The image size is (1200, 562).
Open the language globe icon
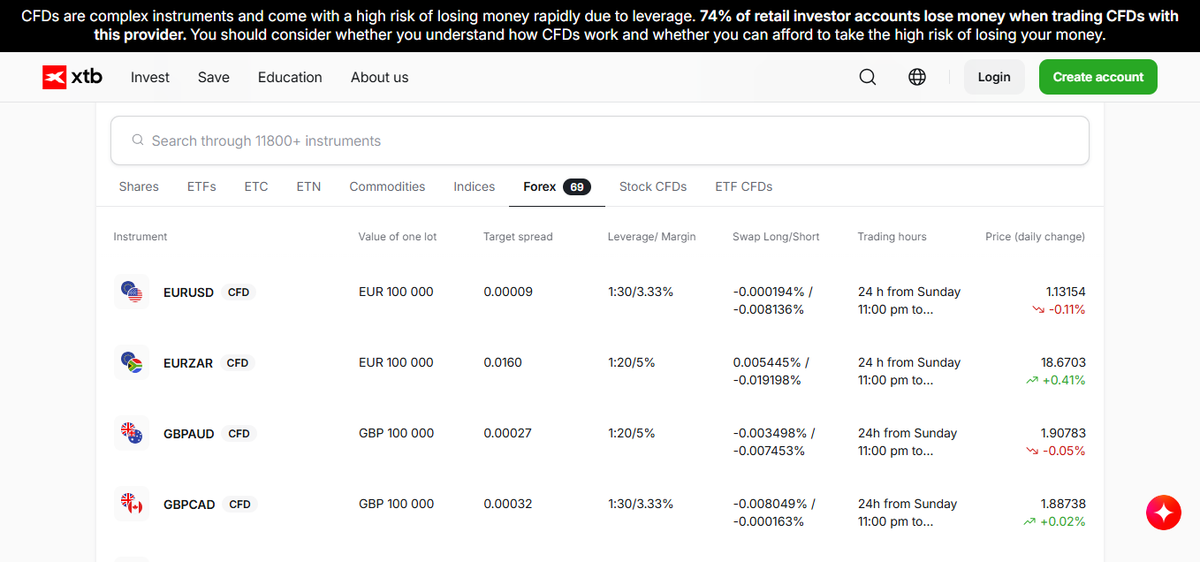(x=917, y=77)
